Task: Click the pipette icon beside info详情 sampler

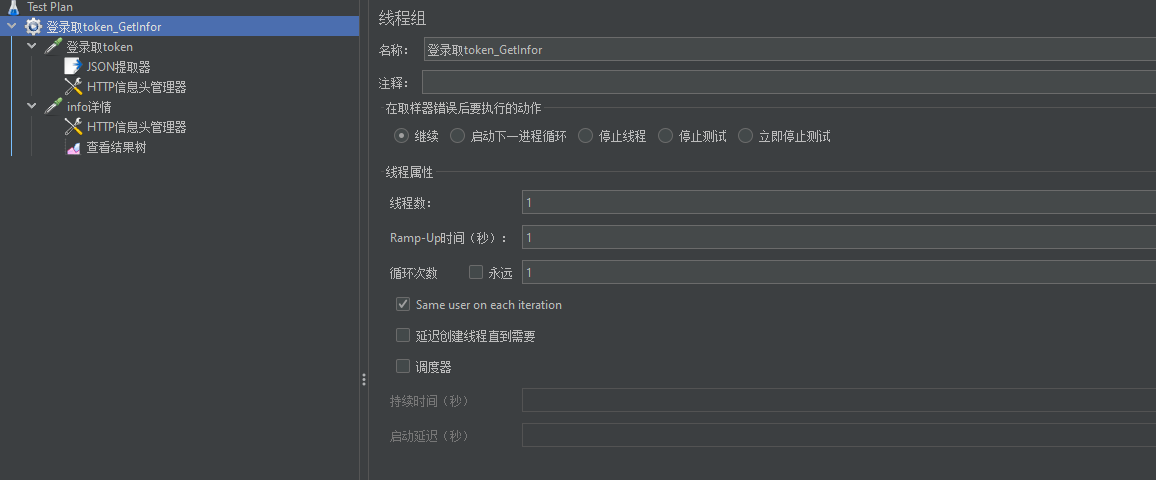Action: coord(53,107)
